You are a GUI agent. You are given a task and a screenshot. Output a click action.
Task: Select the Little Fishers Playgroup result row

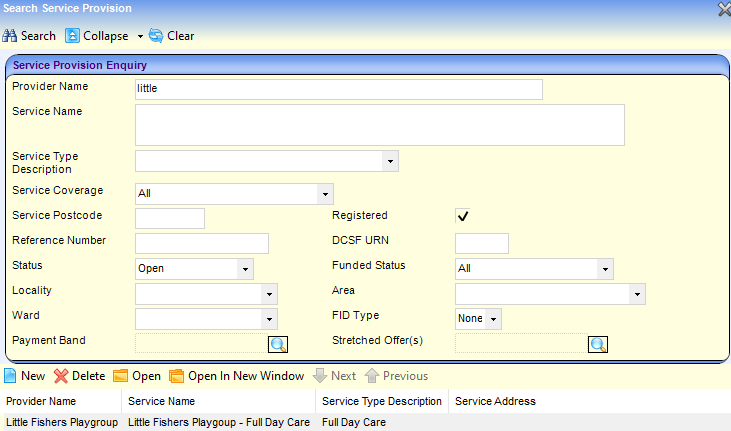coord(62,423)
